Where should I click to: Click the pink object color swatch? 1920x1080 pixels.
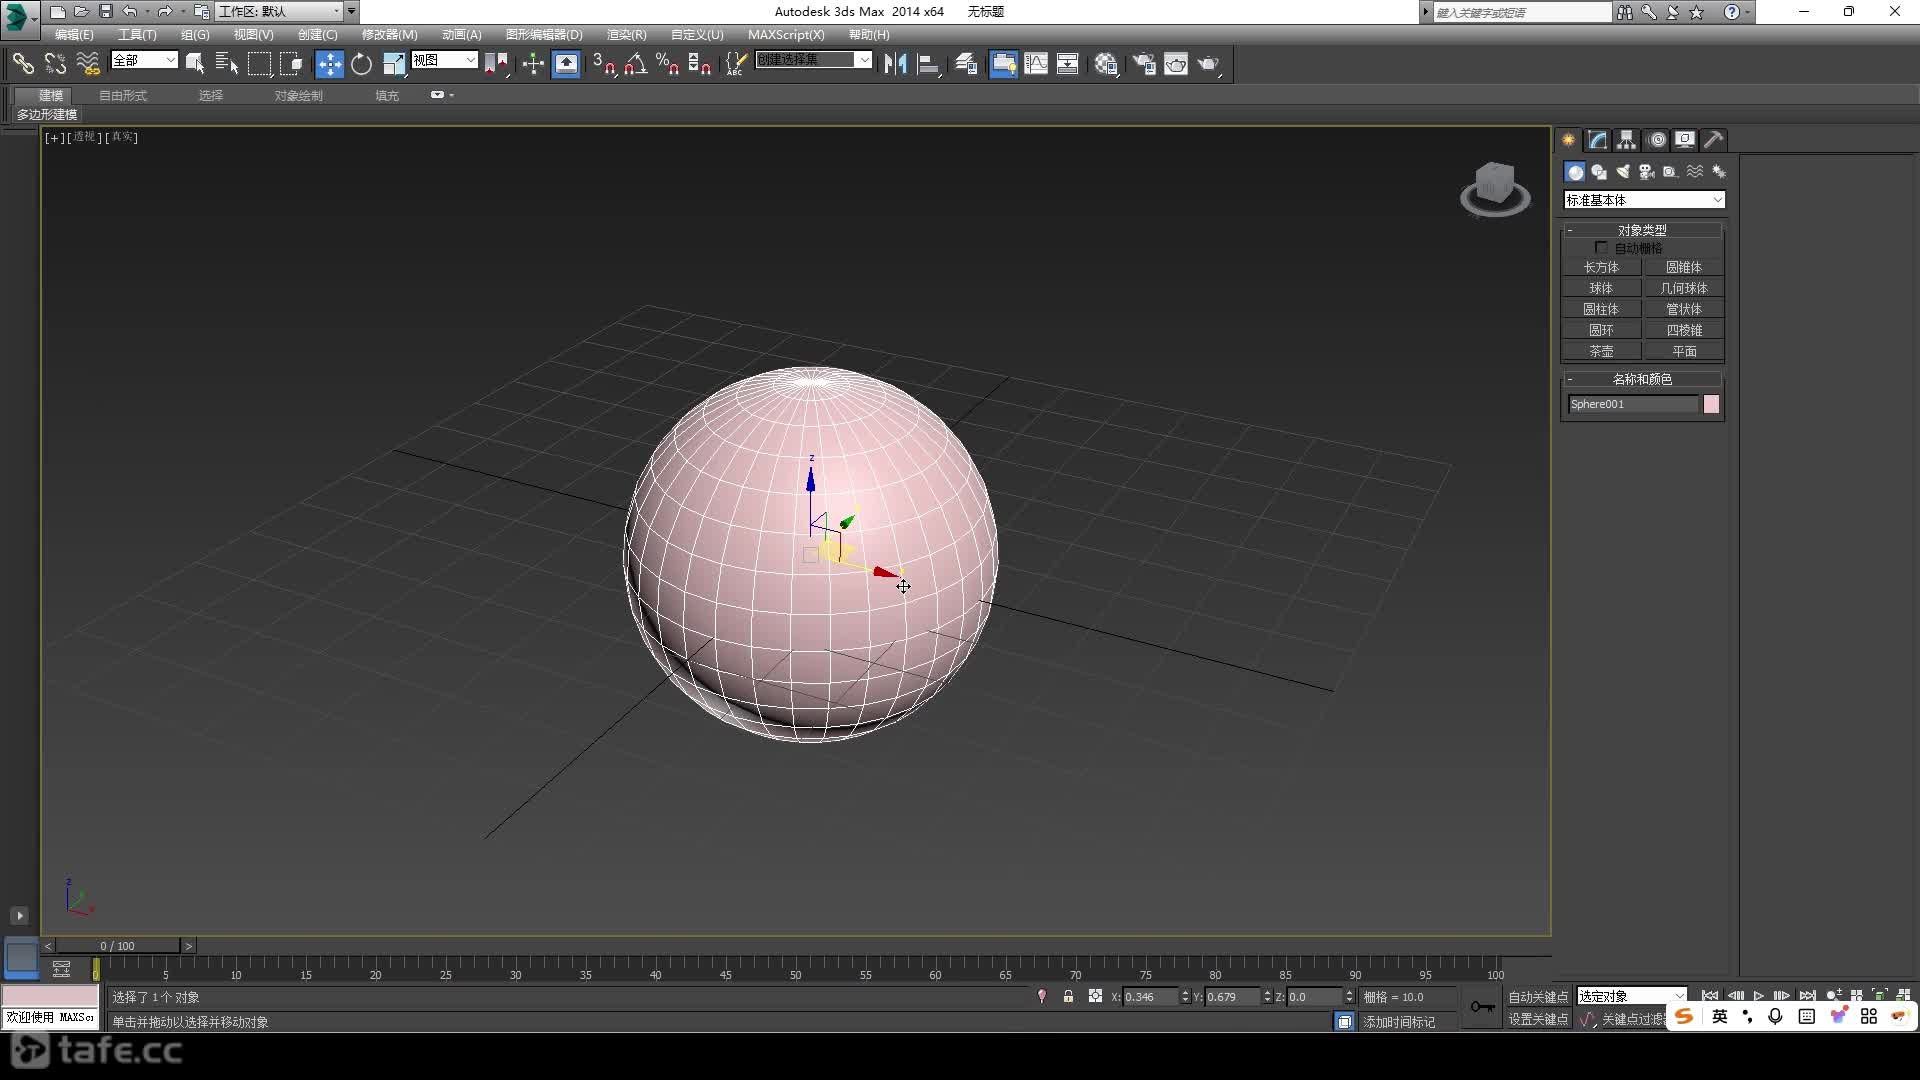click(x=1711, y=404)
